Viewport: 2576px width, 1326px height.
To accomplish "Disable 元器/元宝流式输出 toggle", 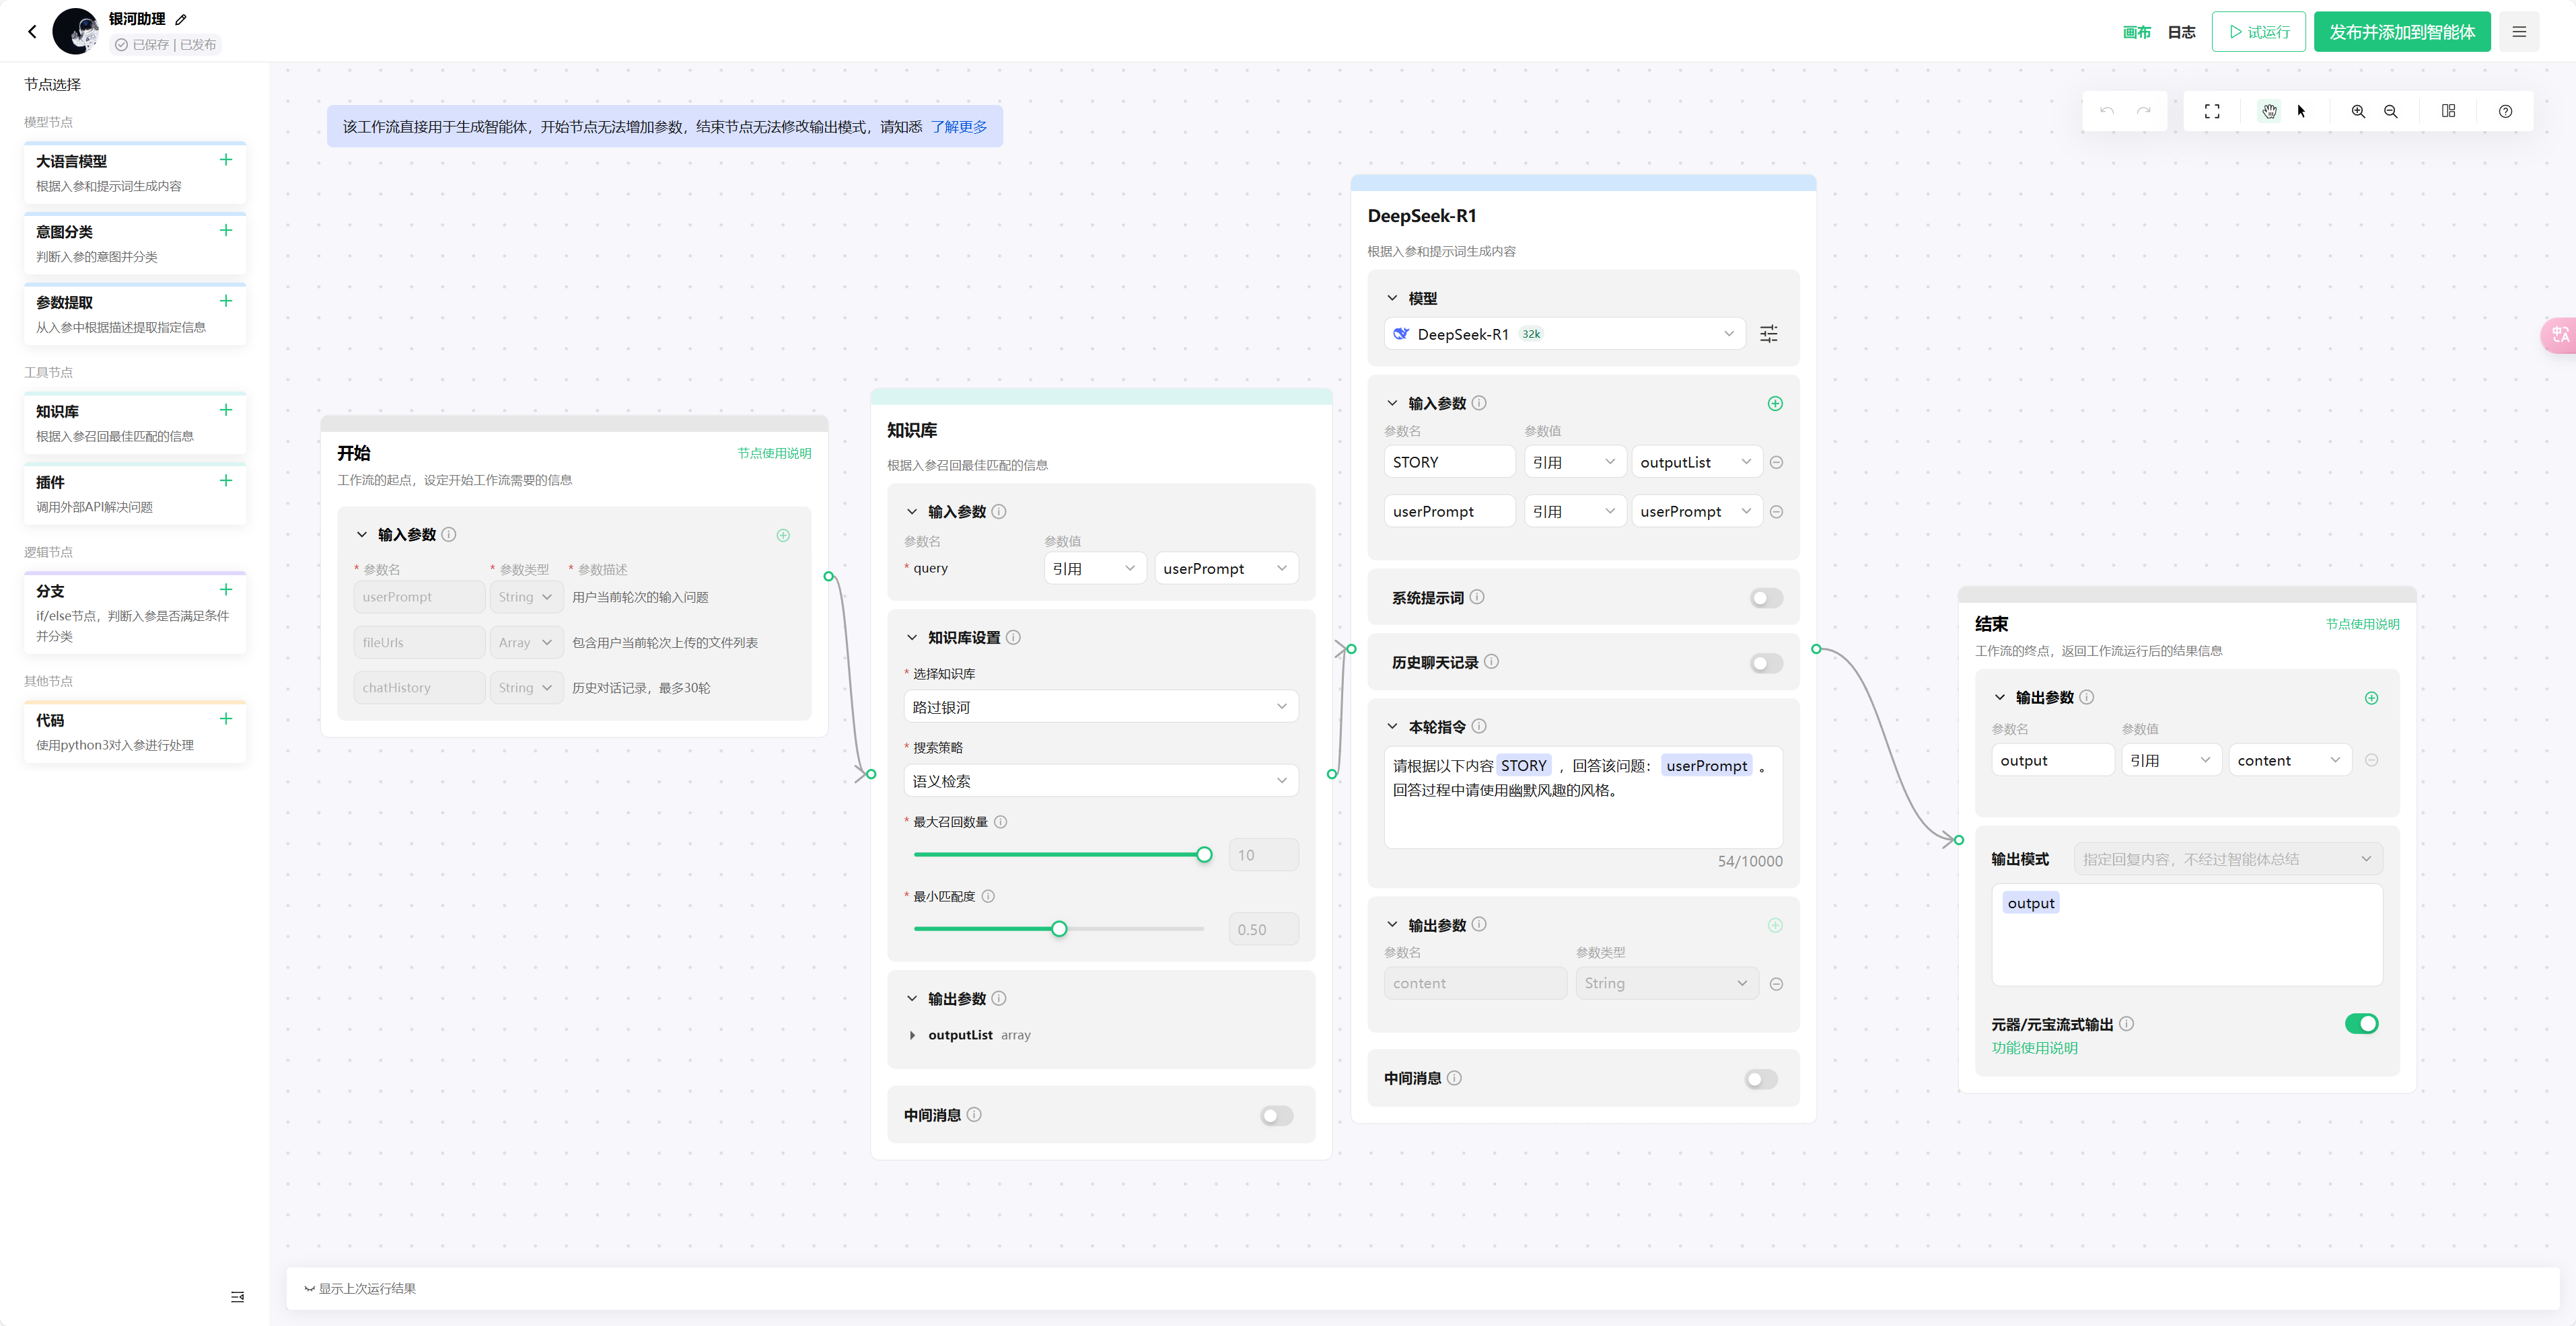I will [x=2361, y=1023].
